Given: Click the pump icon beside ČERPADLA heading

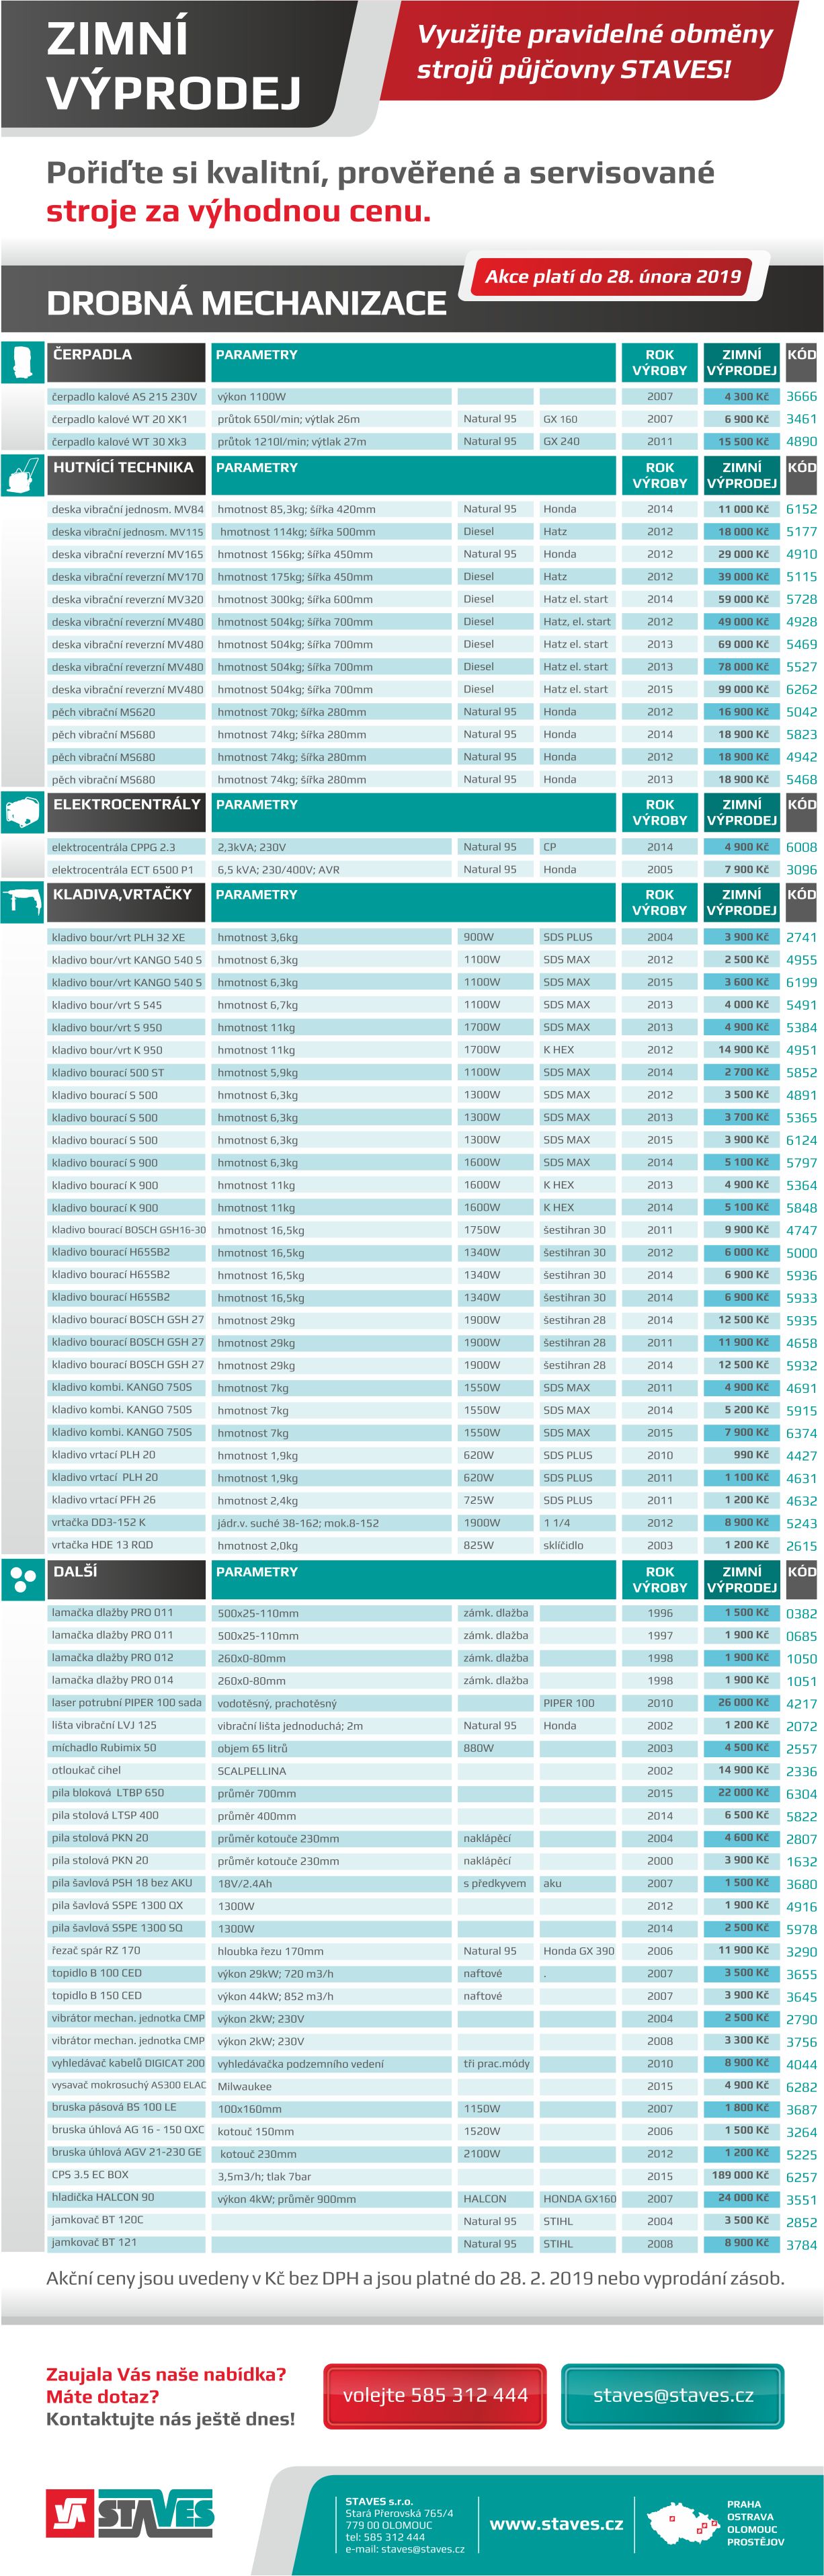Looking at the screenshot, I should click(22, 362).
